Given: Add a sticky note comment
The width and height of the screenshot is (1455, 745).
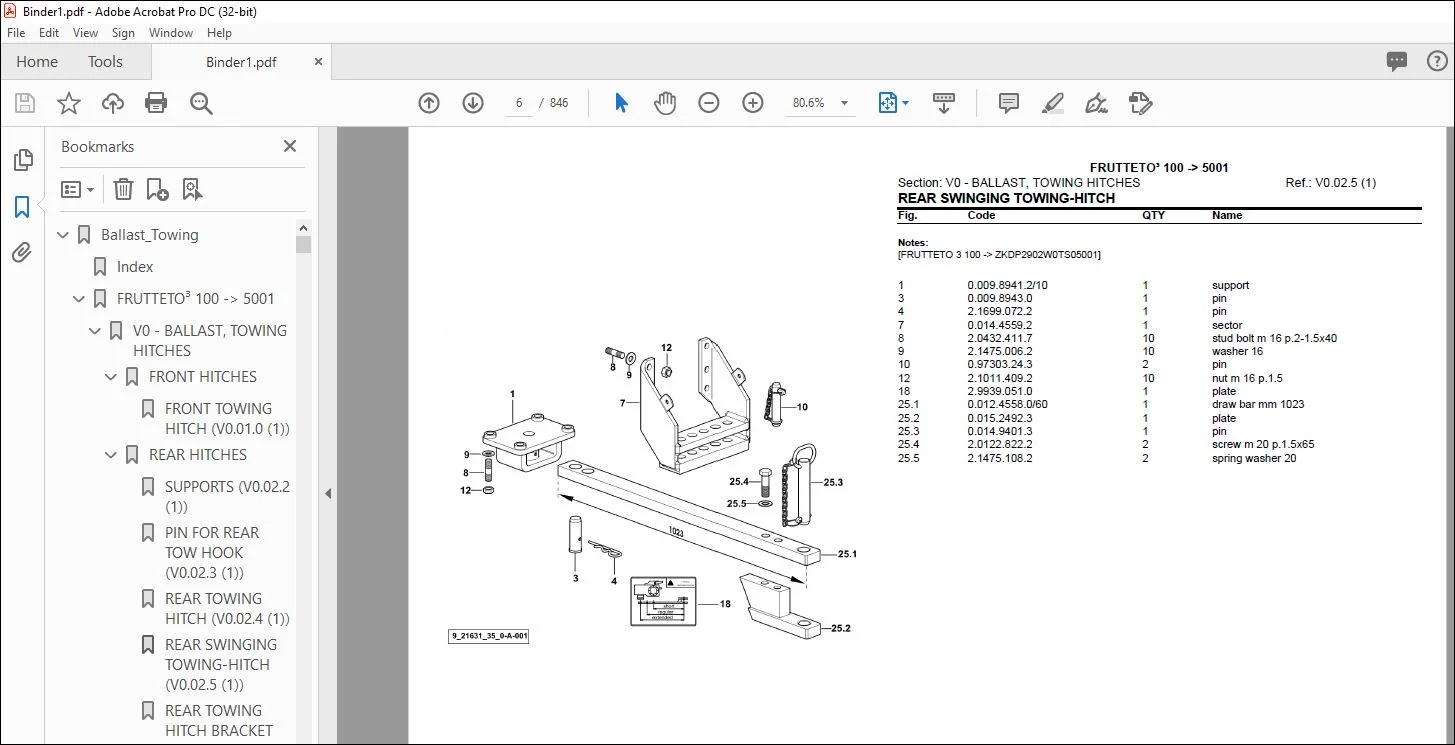Looking at the screenshot, I should (1009, 103).
